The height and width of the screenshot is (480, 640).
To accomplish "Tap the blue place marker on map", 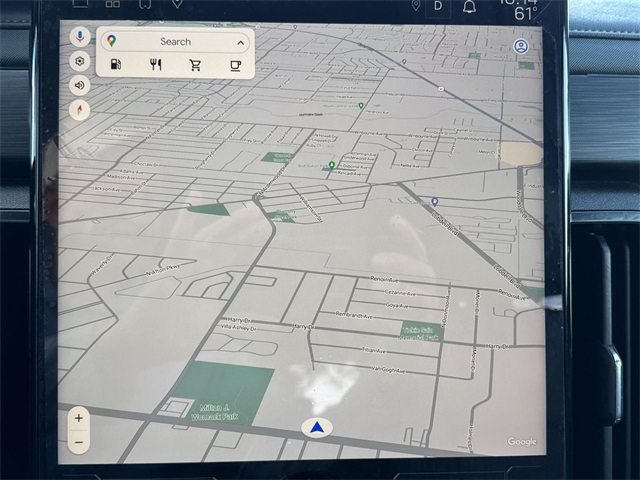I will click(435, 201).
